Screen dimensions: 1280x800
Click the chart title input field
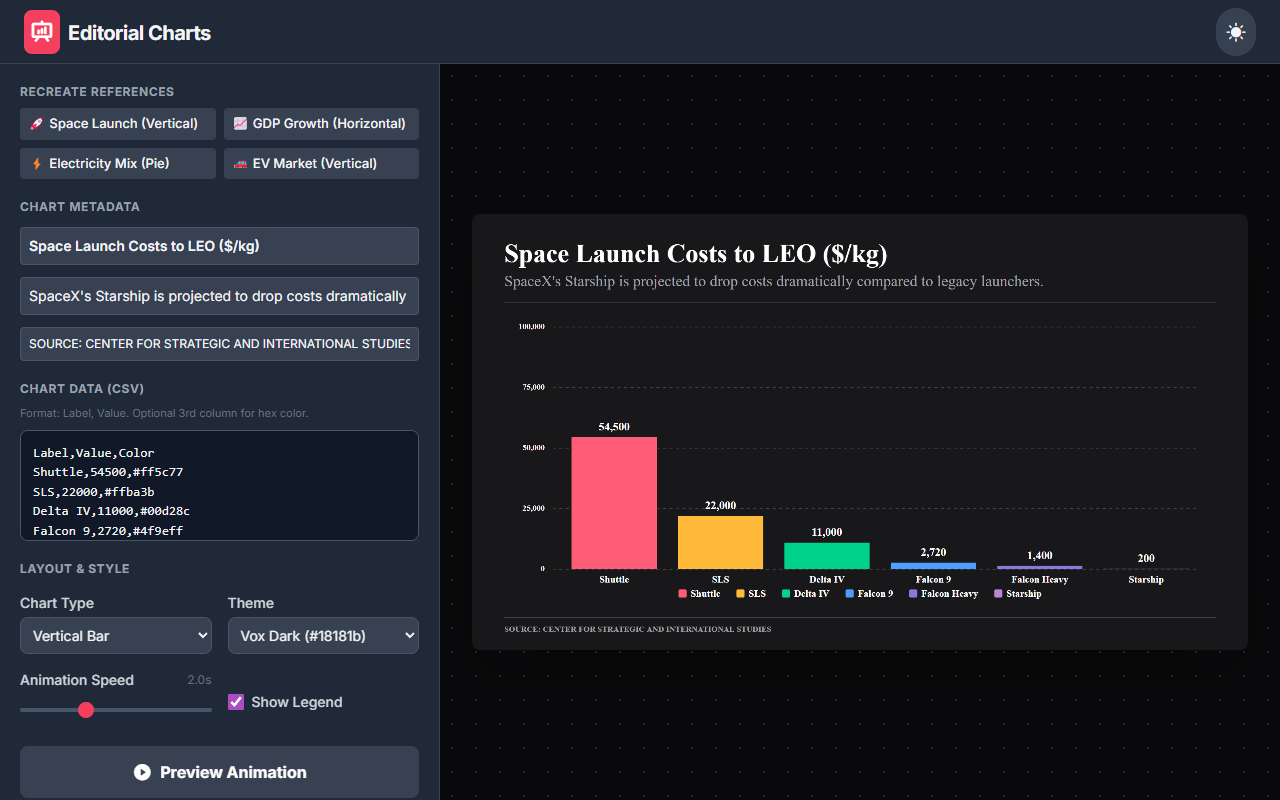tap(219, 246)
